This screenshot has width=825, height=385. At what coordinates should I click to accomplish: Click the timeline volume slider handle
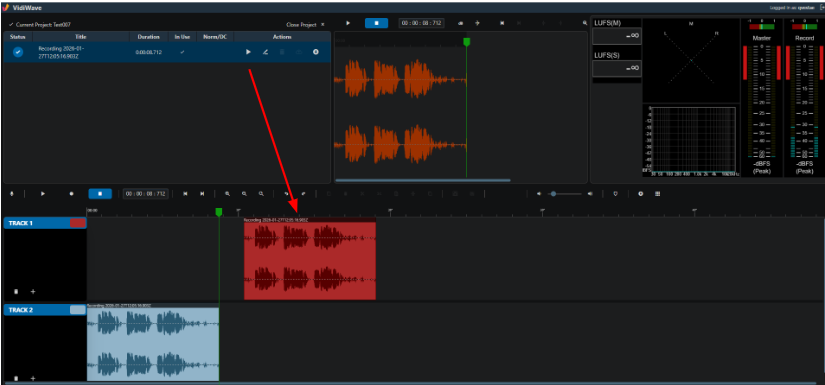click(553, 194)
